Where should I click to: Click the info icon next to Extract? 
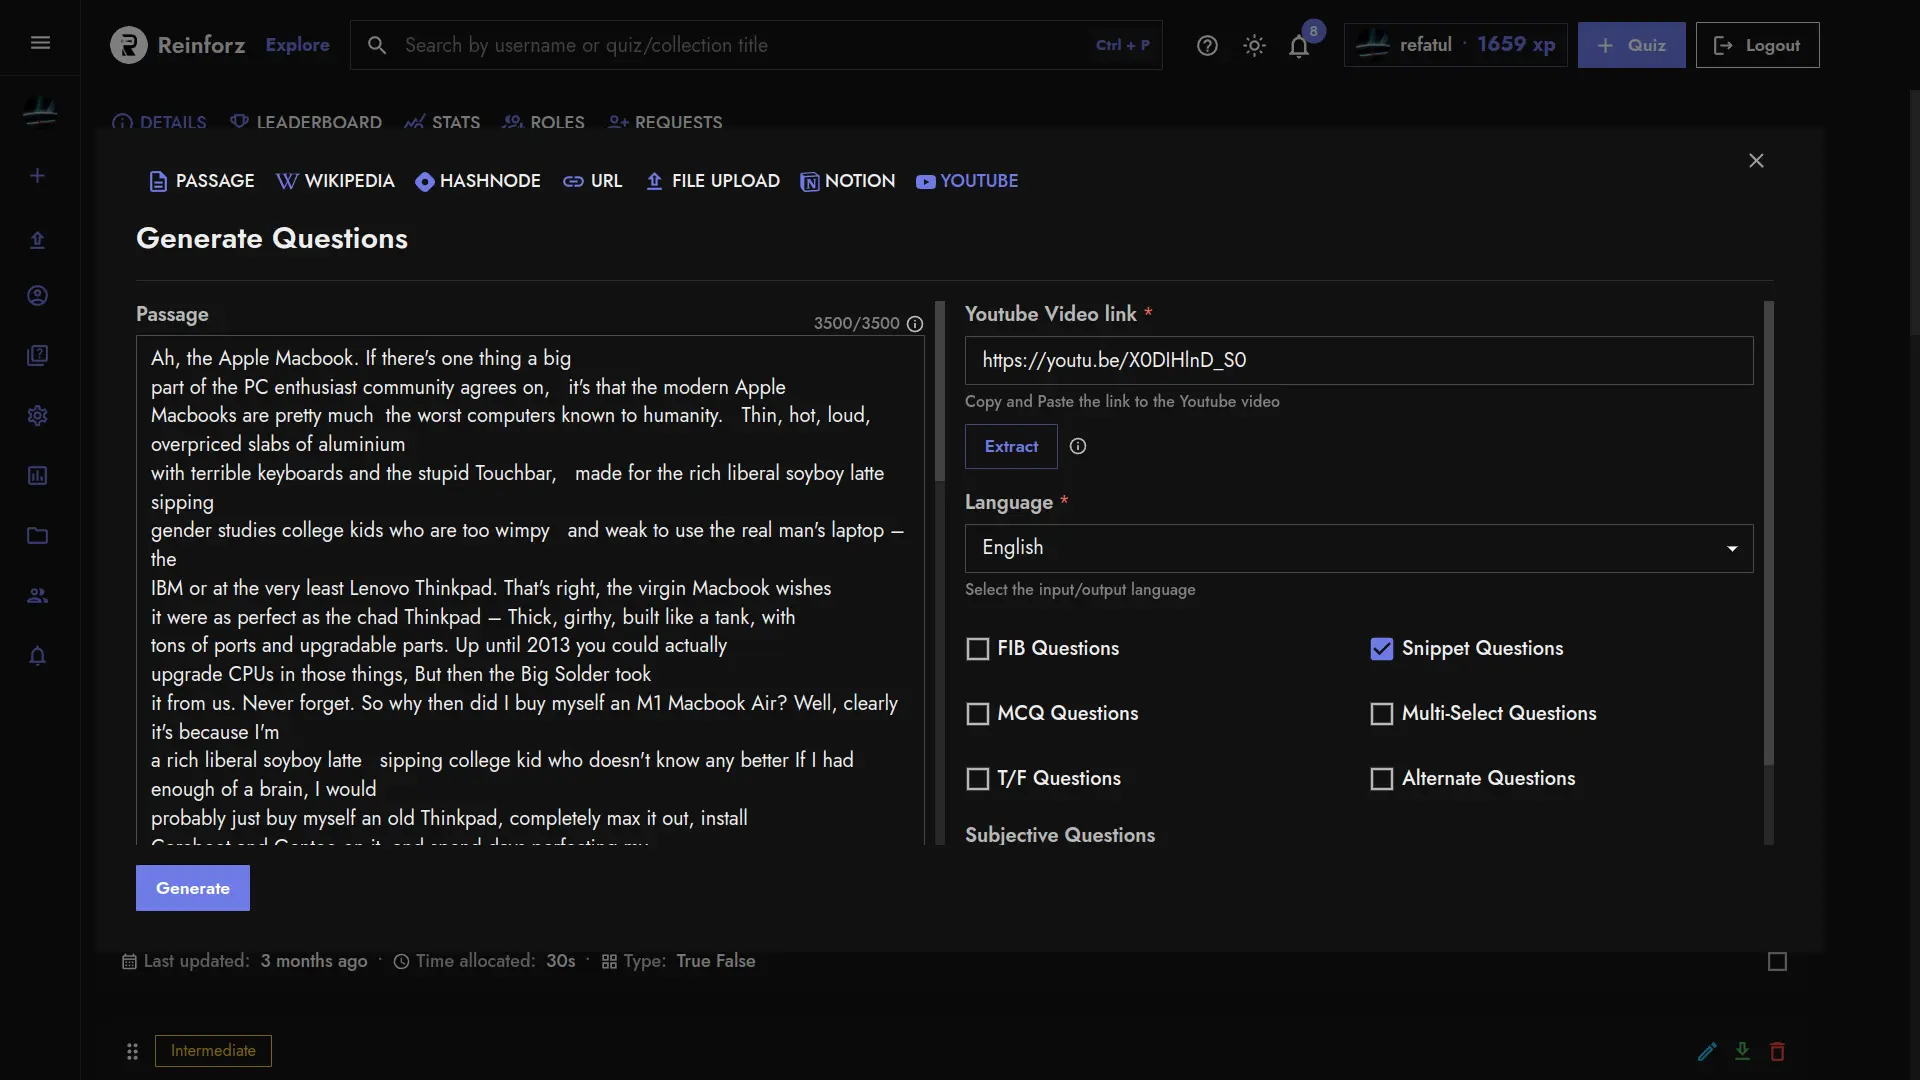click(x=1078, y=447)
